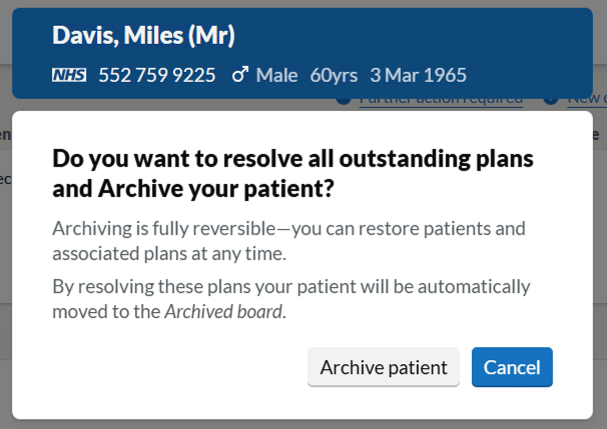This screenshot has width=607, height=429.
Task: Click the Archiving is fully reversible paragraph
Action: [289, 241]
